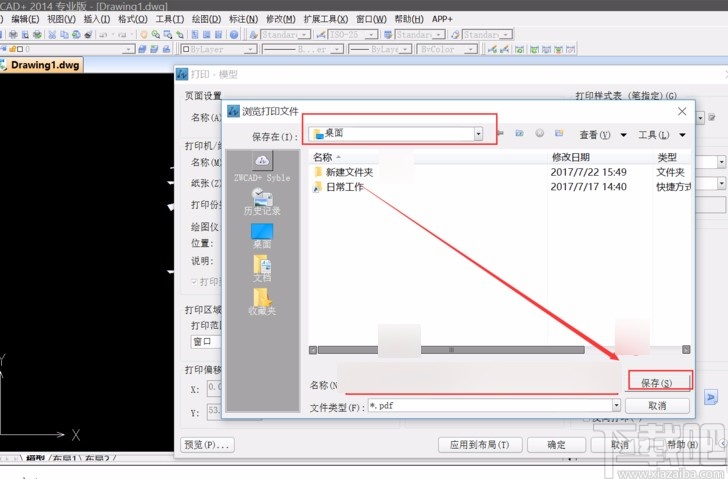This screenshot has height=479, width=728.
Task: Open 收藏夹 location in sidebar
Action: click(x=262, y=302)
